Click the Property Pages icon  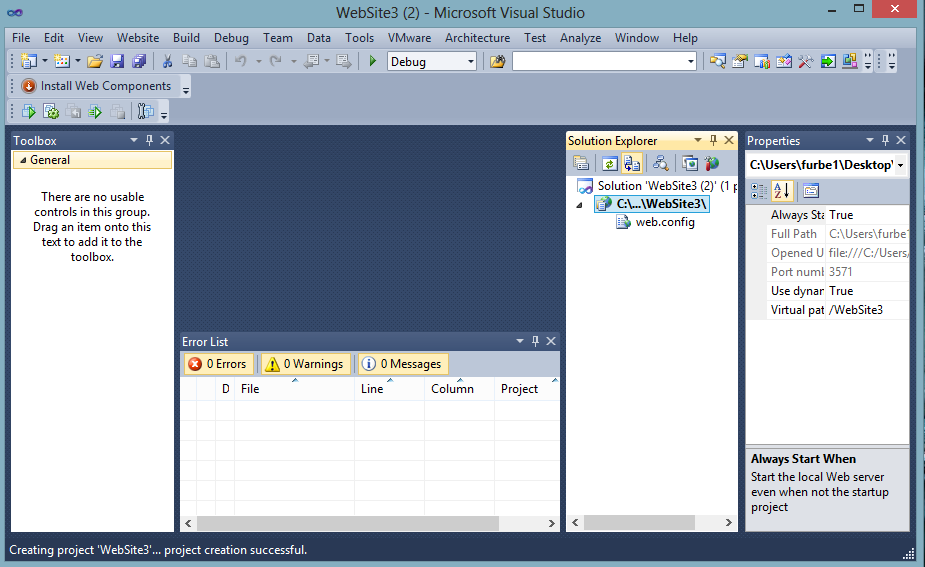coord(811,191)
